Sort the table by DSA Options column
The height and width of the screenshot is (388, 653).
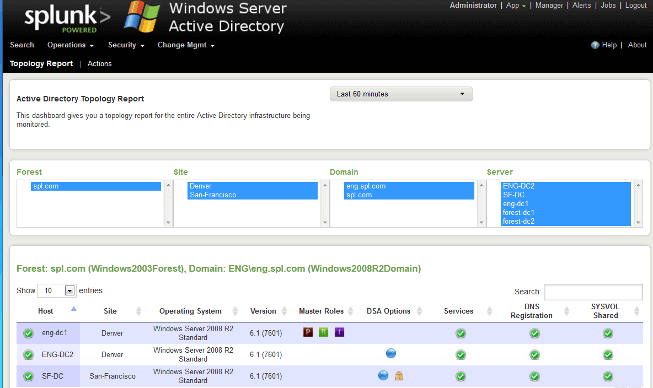pos(389,311)
